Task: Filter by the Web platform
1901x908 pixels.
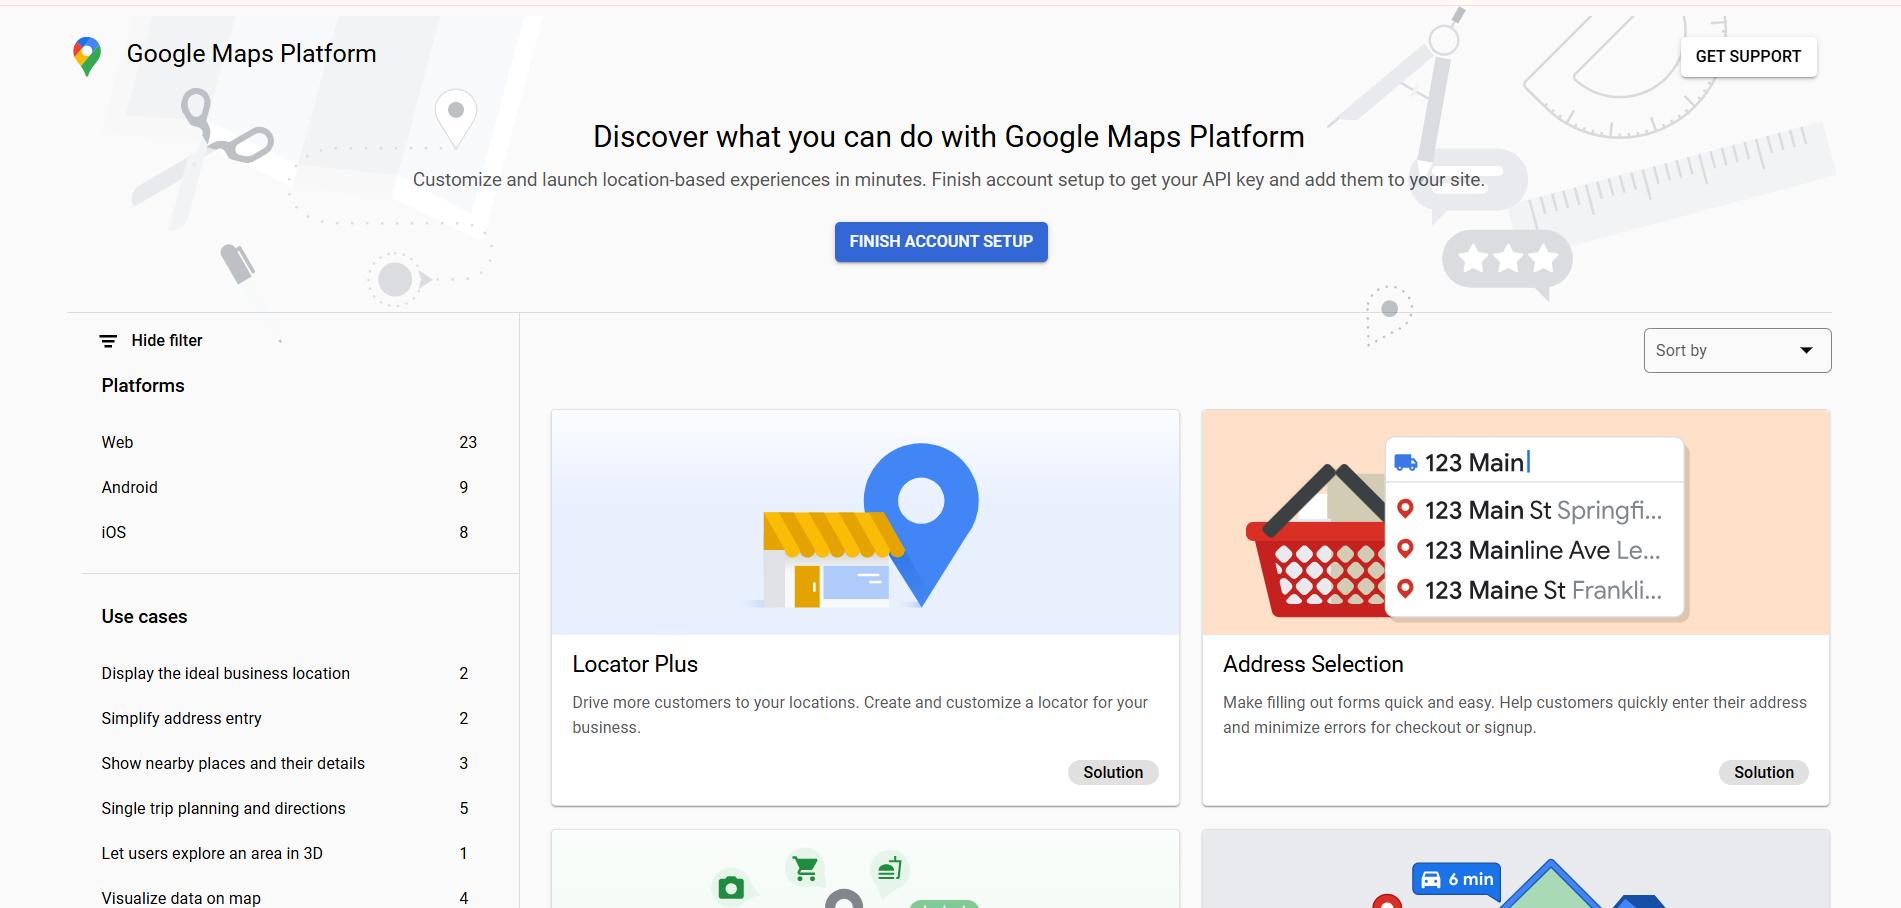Action: click(x=117, y=442)
